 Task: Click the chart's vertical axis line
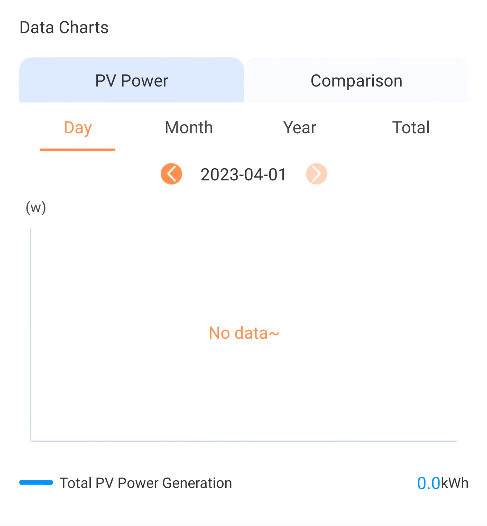31,335
